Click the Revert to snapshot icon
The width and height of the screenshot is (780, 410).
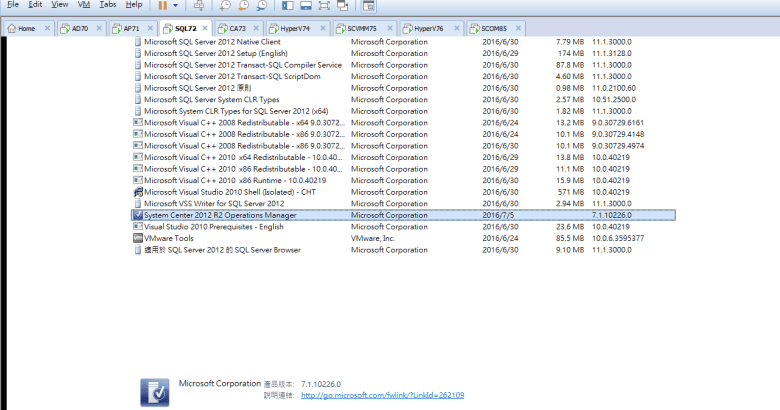[243, 5]
